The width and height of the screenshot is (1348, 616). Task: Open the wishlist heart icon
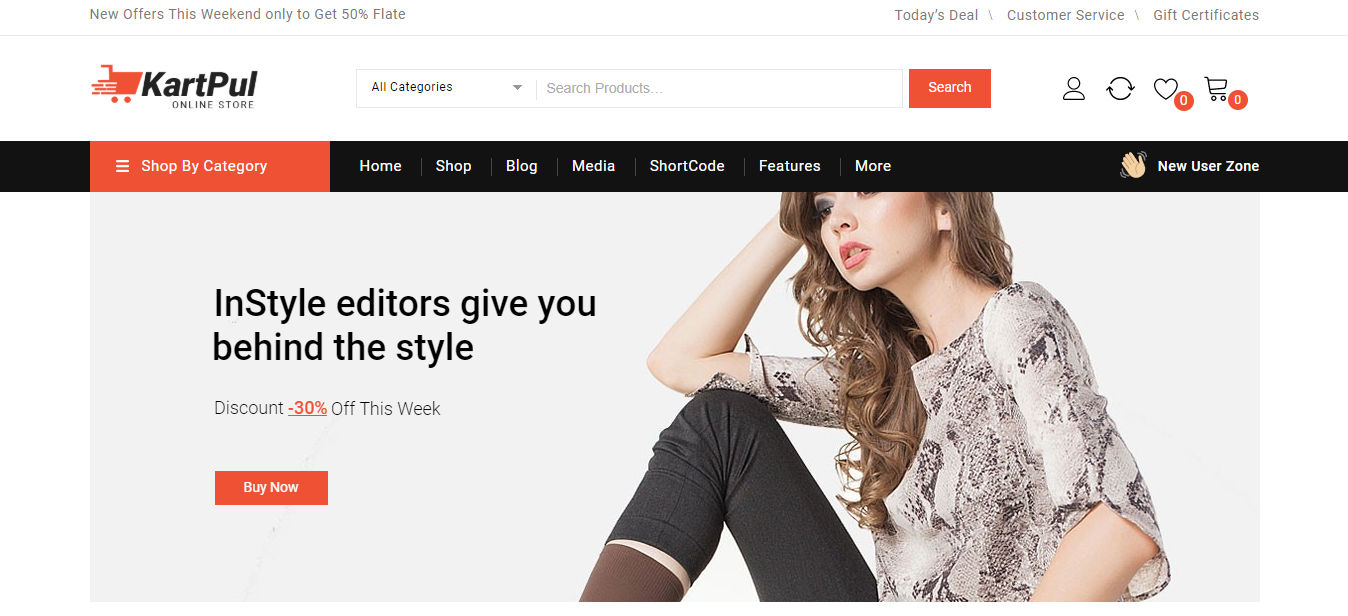click(1165, 88)
